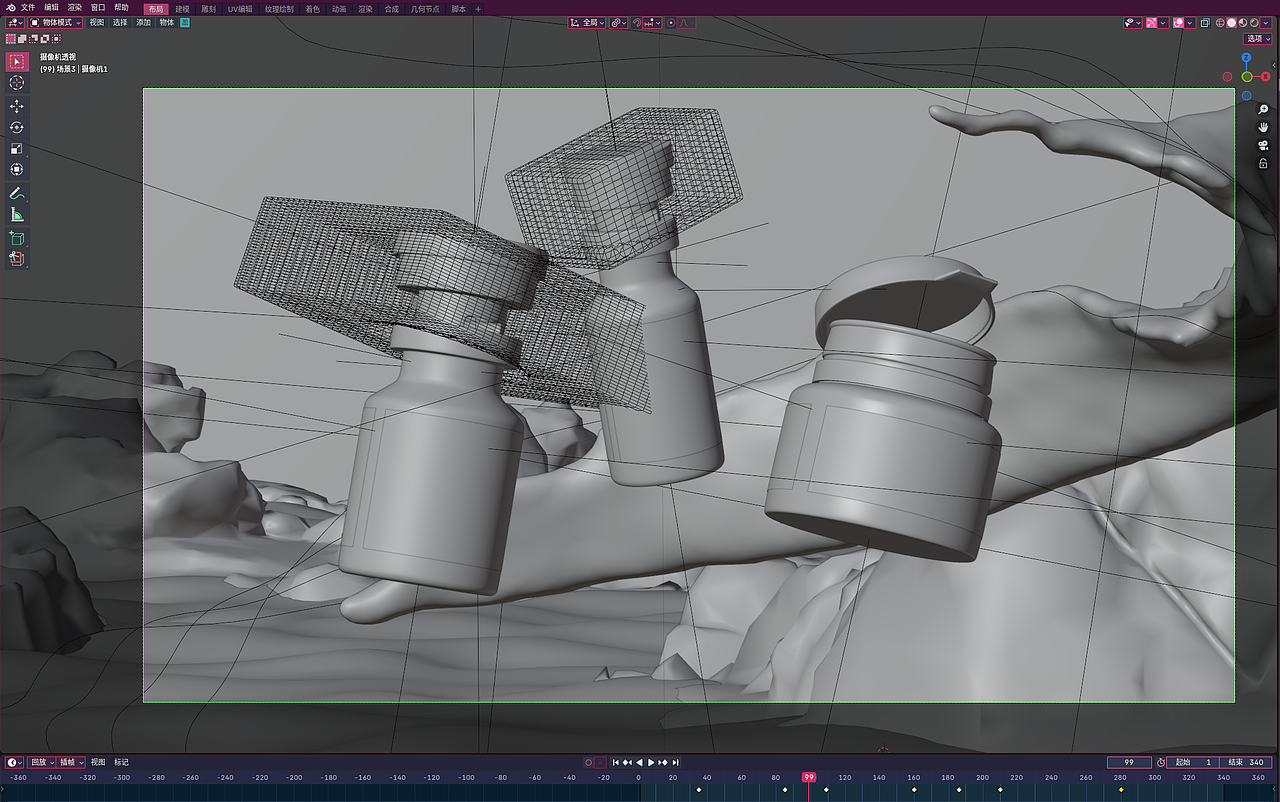The height and width of the screenshot is (802, 1280).
Task: Switch to material preview shading
Action: pyautogui.click(x=1243, y=22)
